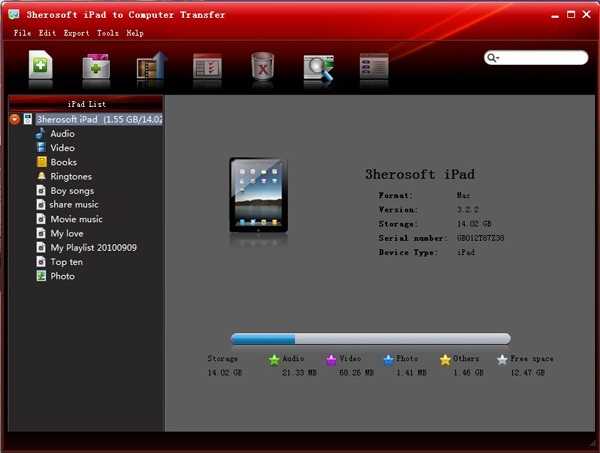Viewport: 600px width, 453px height.
Task: Click the magnifier search-and-filter toolbar icon
Action: click(319, 68)
